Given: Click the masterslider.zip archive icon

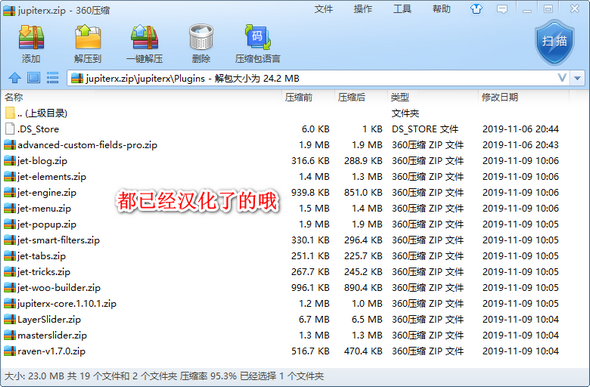Looking at the screenshot, I should pyautogui.click(x=10, y=335).
